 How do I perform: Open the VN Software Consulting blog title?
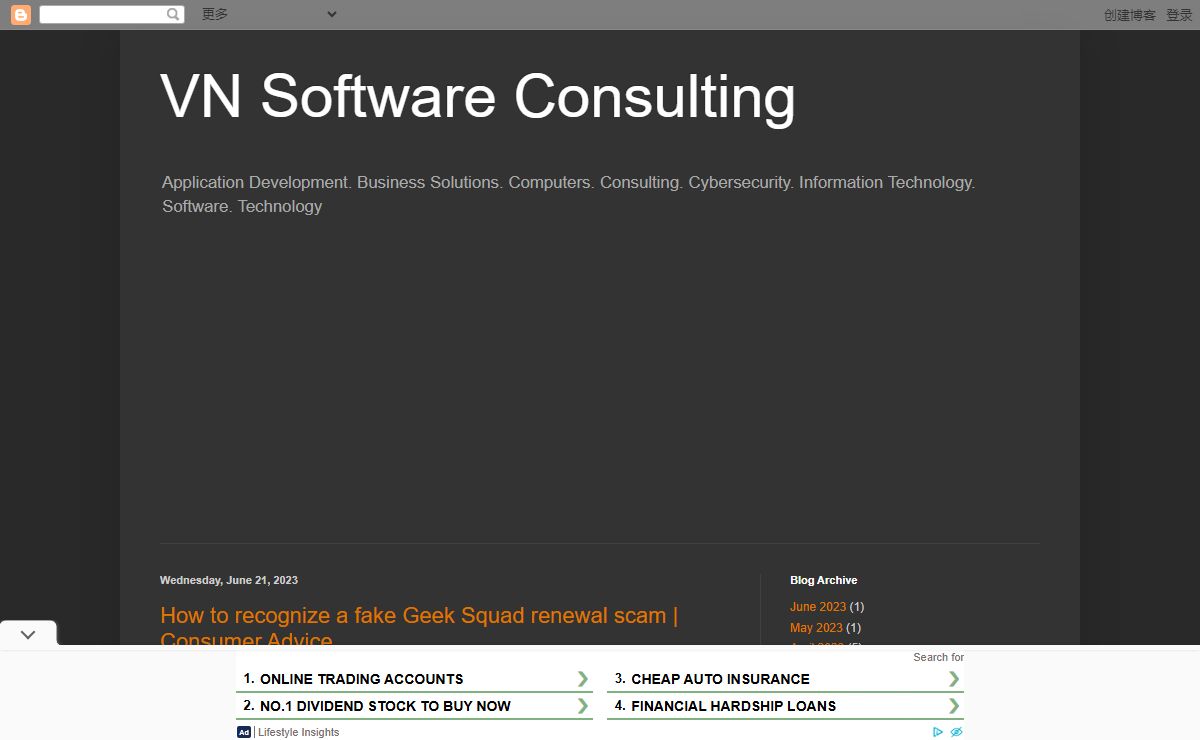click(478, 97)
